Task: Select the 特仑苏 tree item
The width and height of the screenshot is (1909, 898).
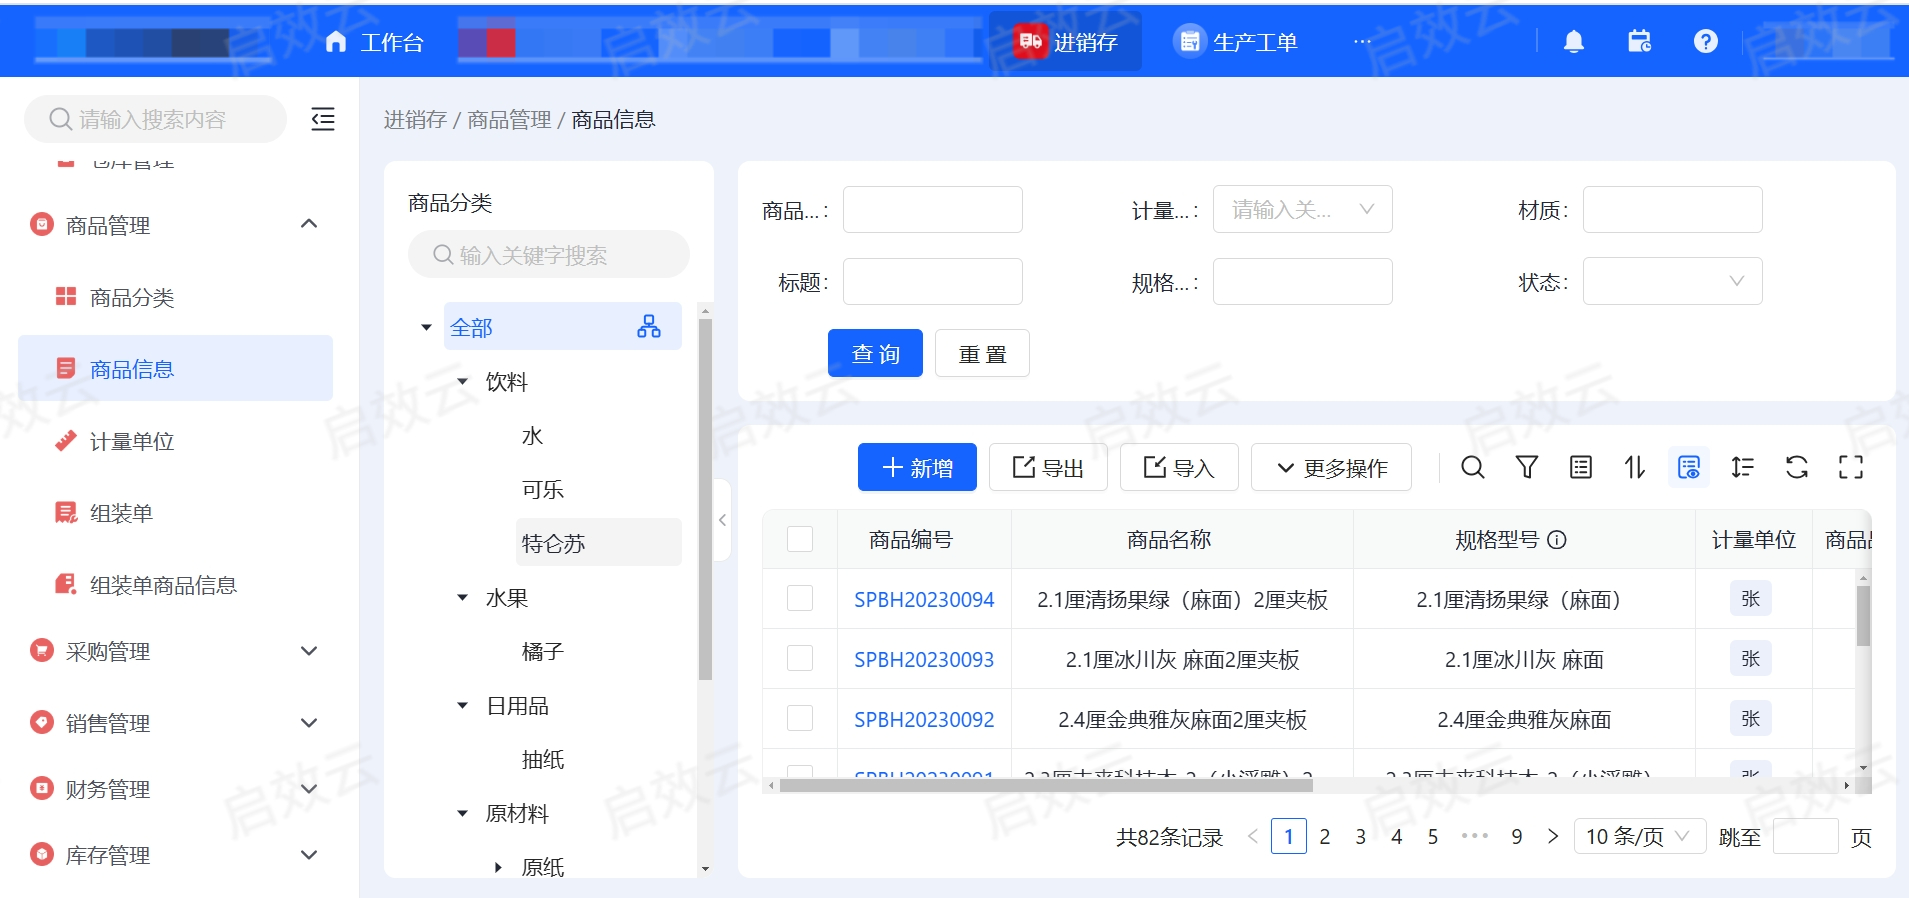Action: click(x=598, y=542)
